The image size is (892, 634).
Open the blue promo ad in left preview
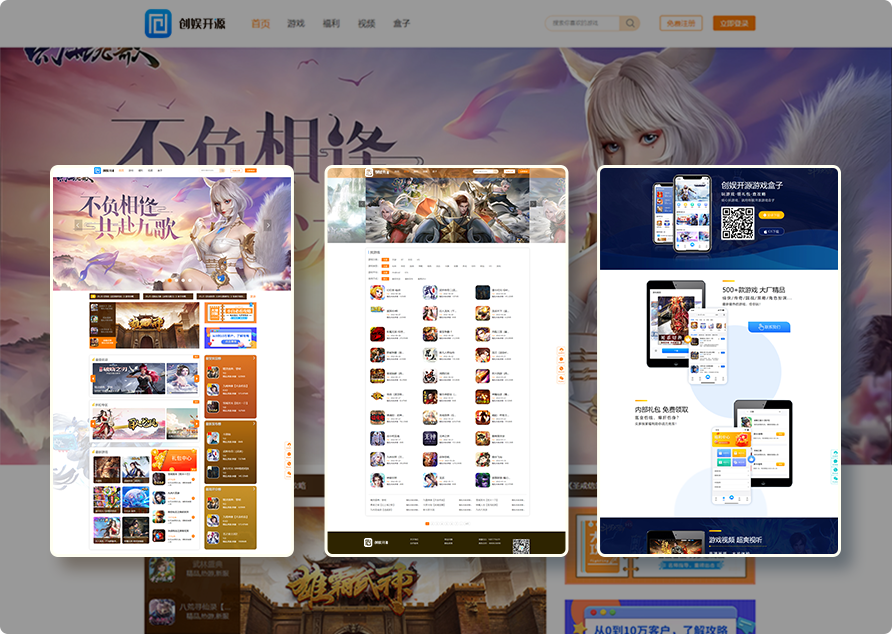tap(230, 337)
